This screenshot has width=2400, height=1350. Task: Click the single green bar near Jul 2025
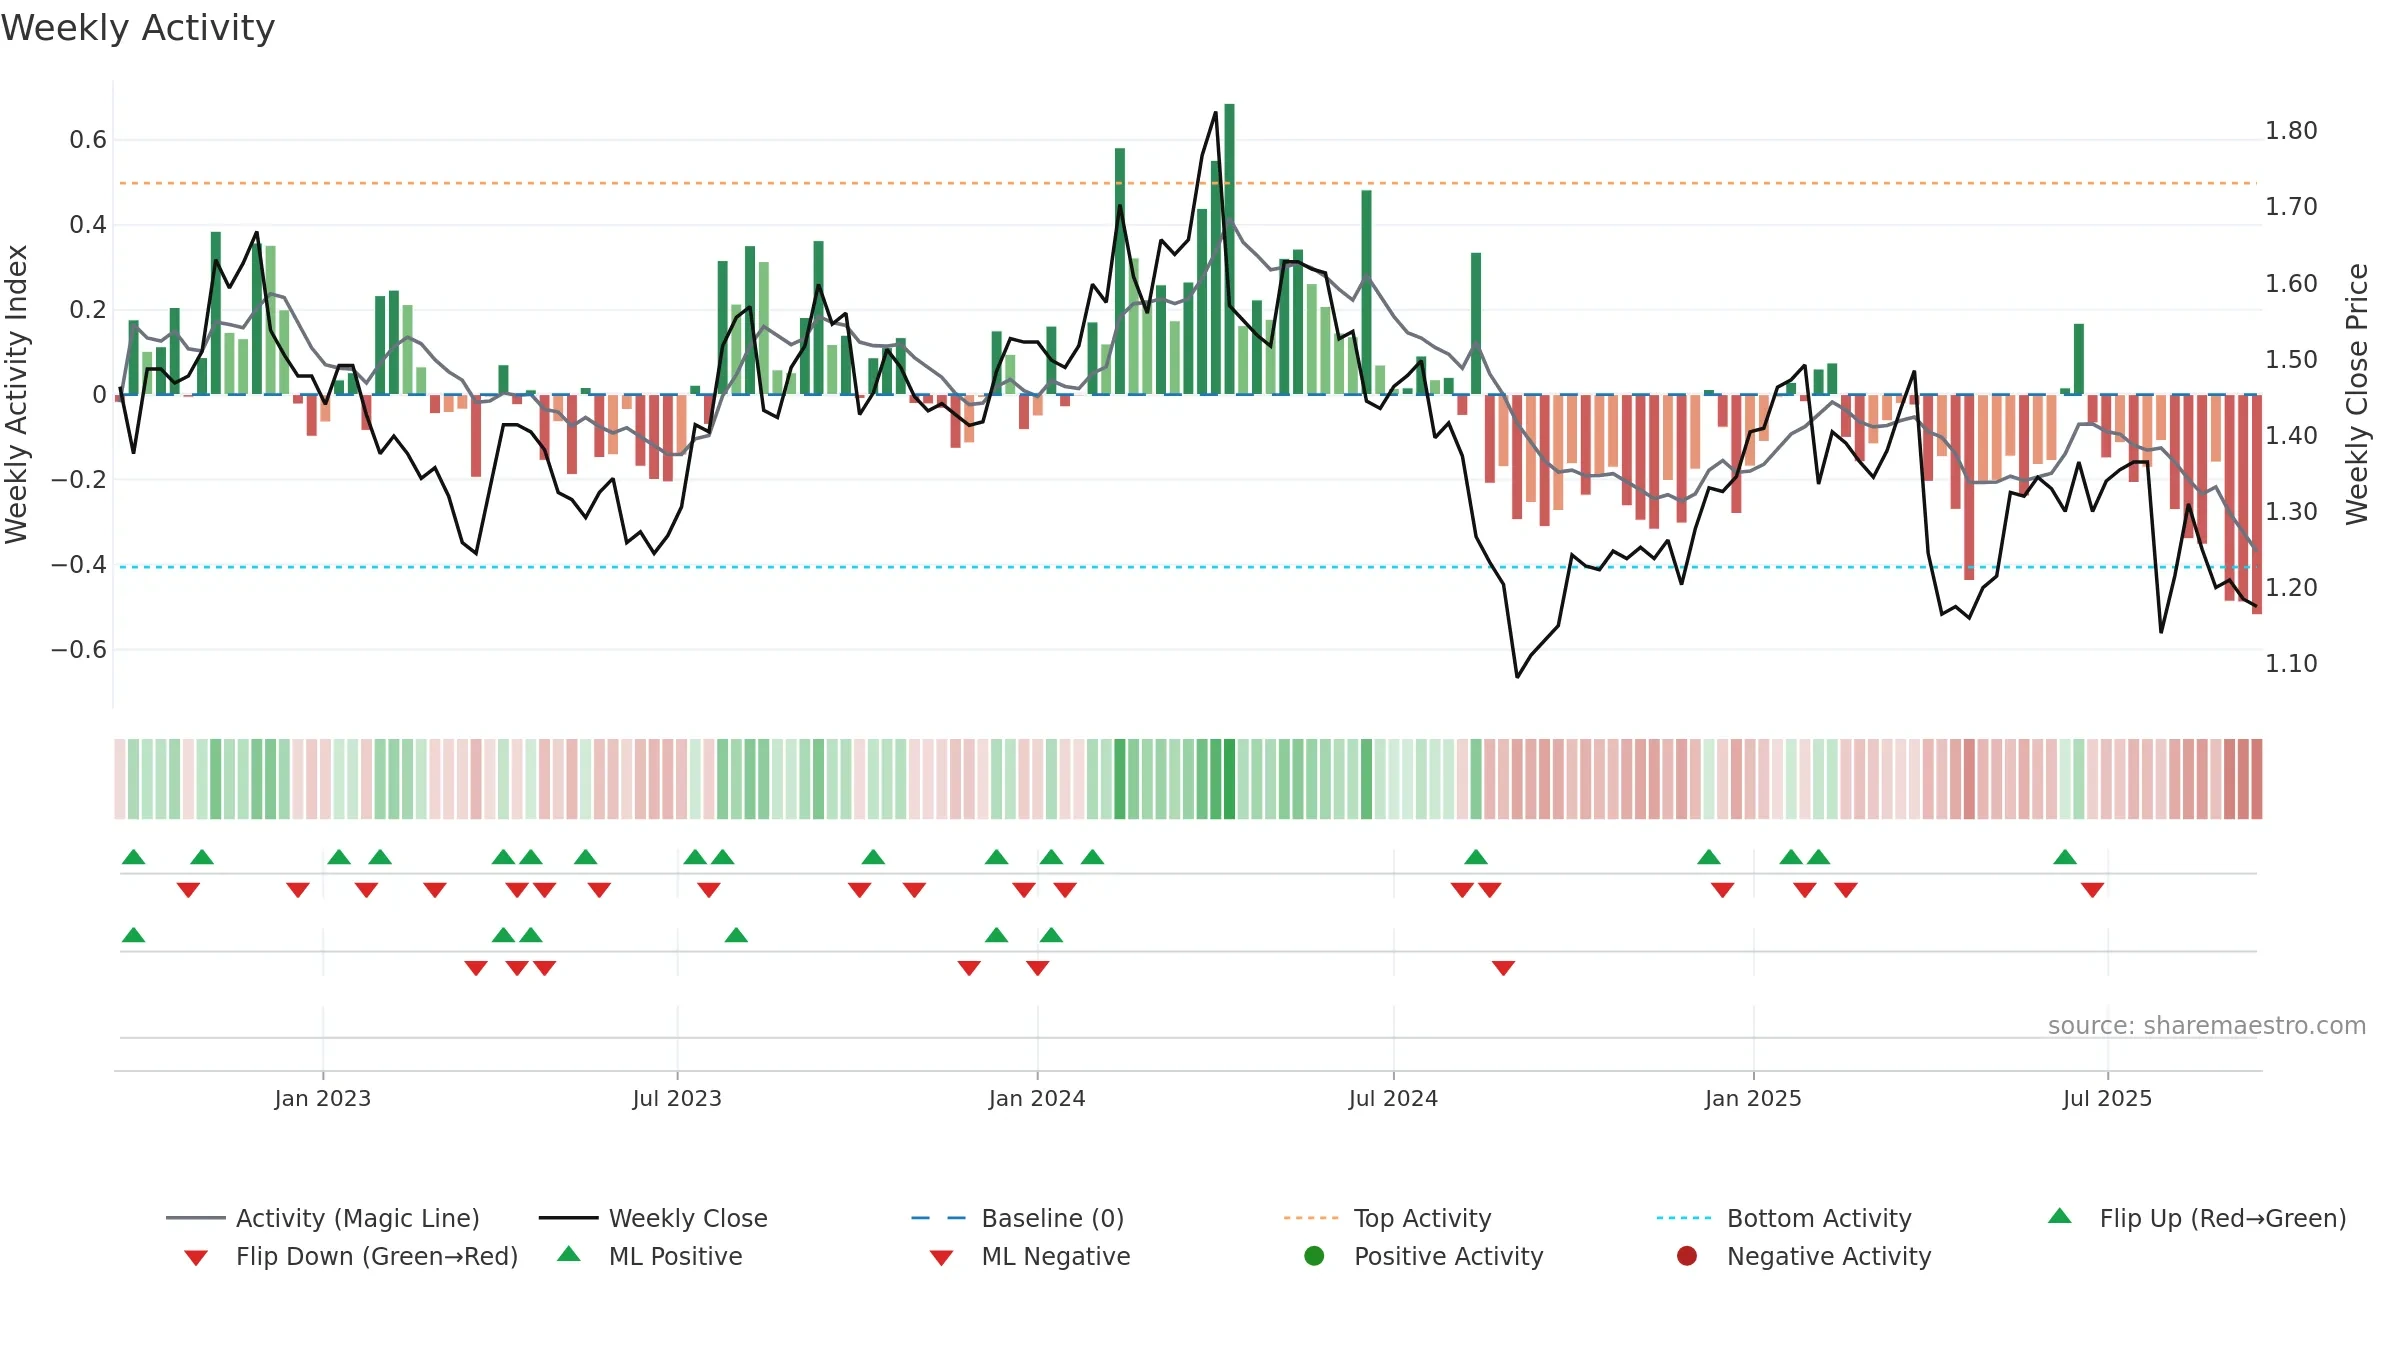(2079, 359)
